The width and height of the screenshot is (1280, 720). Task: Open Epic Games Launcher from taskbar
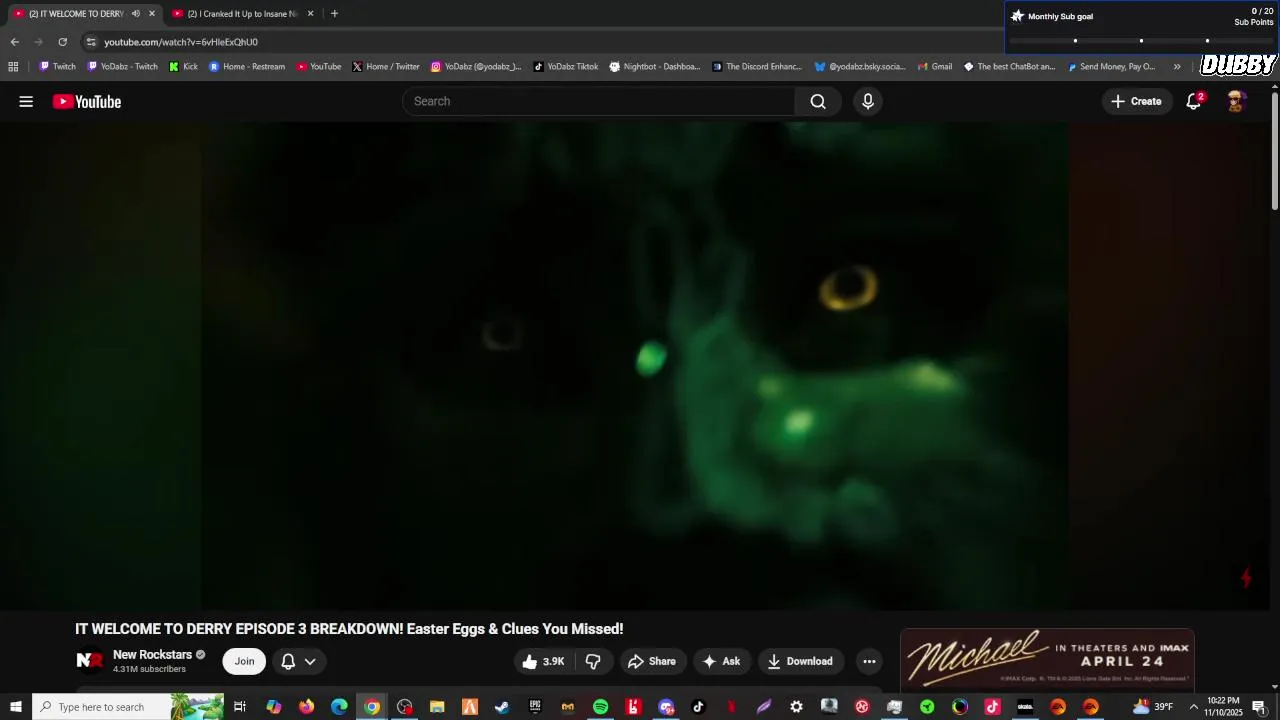tap(535, 707)
